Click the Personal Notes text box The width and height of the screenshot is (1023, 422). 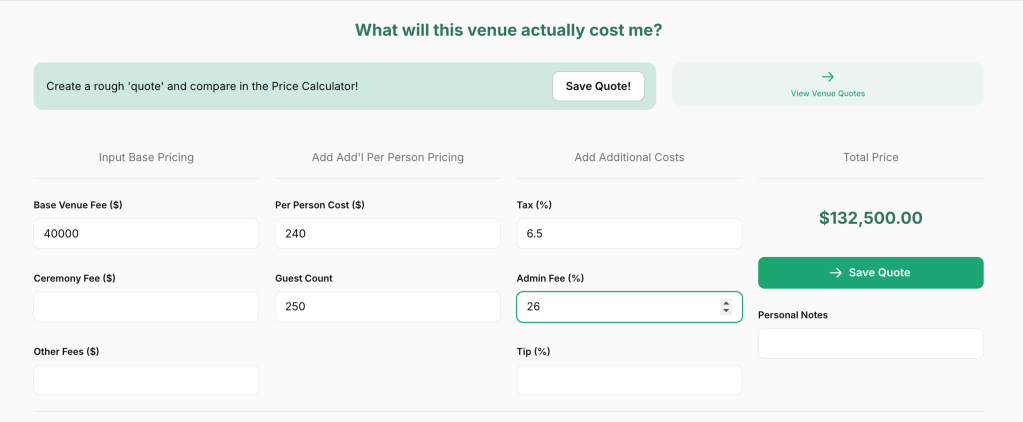click(x=870, y=343)
